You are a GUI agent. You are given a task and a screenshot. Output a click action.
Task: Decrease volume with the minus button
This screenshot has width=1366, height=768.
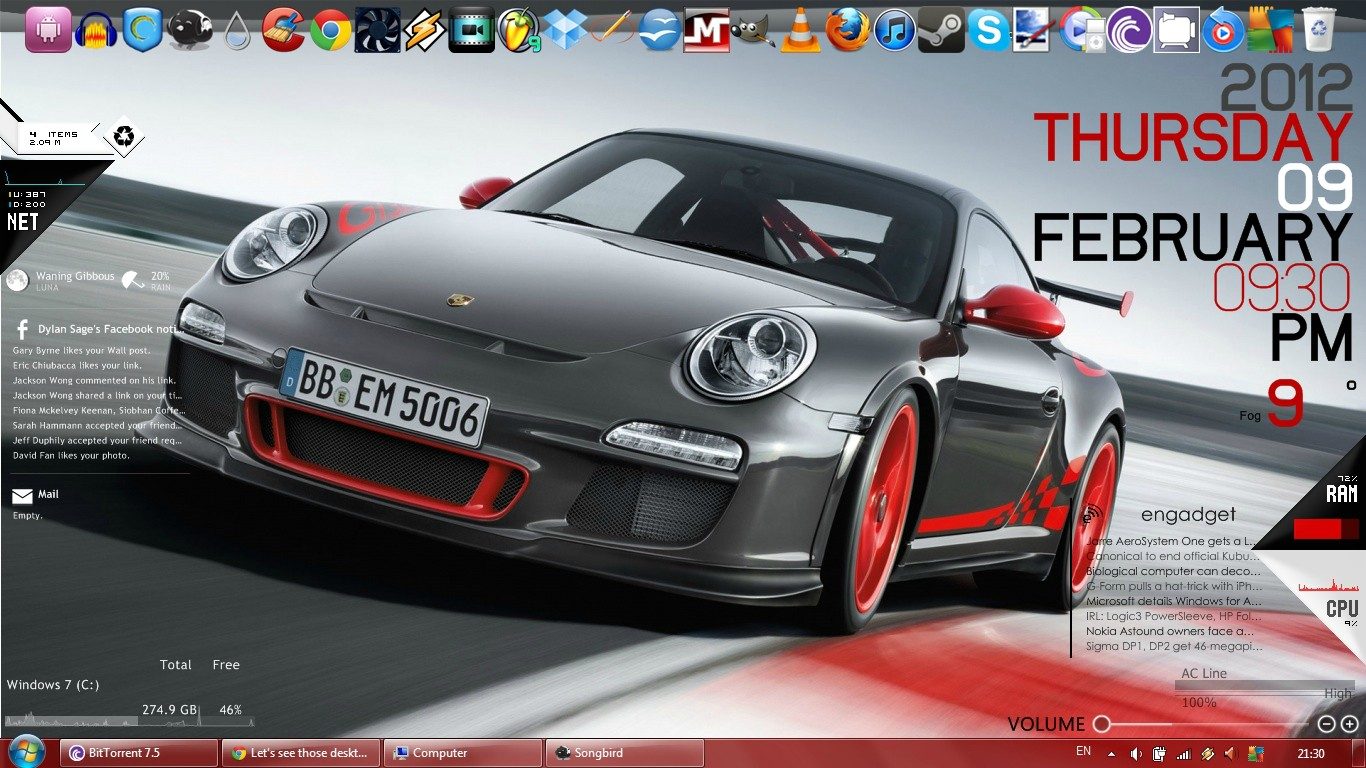coord(1326,724)
